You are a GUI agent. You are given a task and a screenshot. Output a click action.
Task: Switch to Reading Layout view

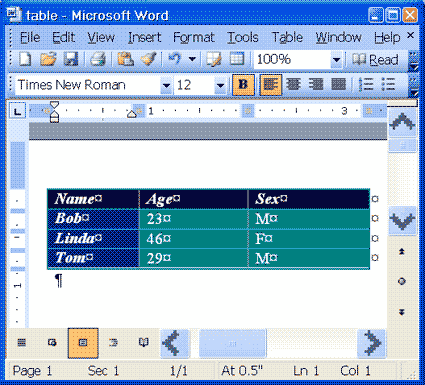[x=144, y=343]
